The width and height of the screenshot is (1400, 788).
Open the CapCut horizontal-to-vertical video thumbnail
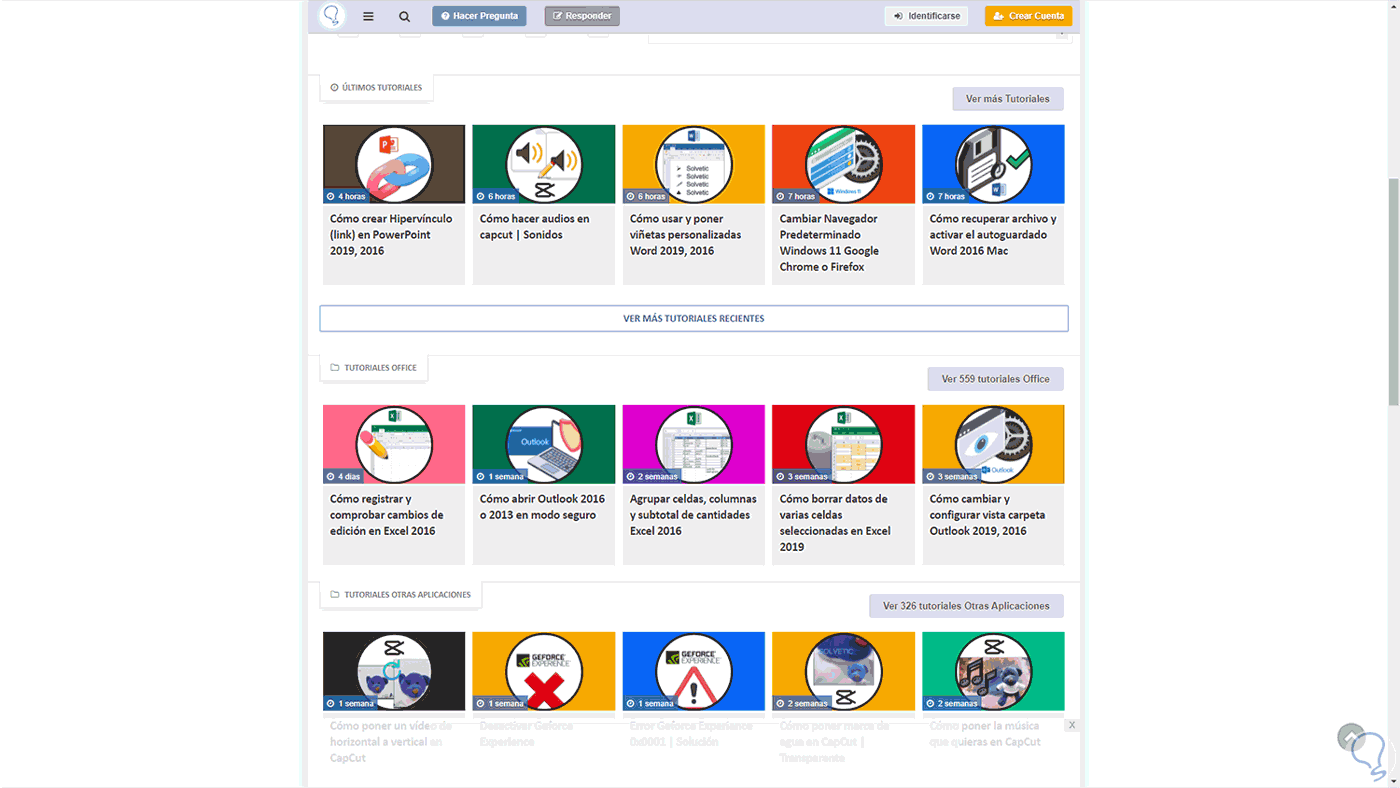[x=394, y=671]
